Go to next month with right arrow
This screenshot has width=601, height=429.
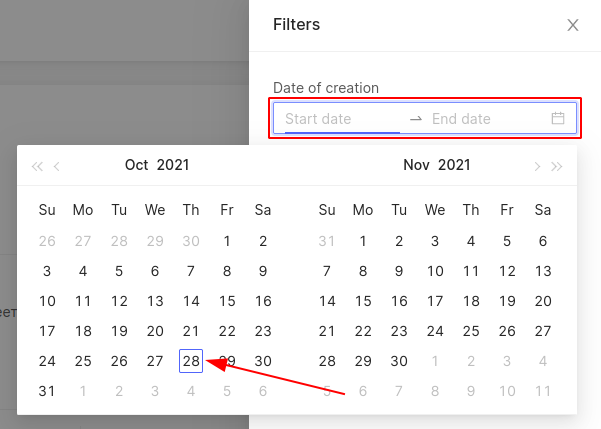point(537,166)
